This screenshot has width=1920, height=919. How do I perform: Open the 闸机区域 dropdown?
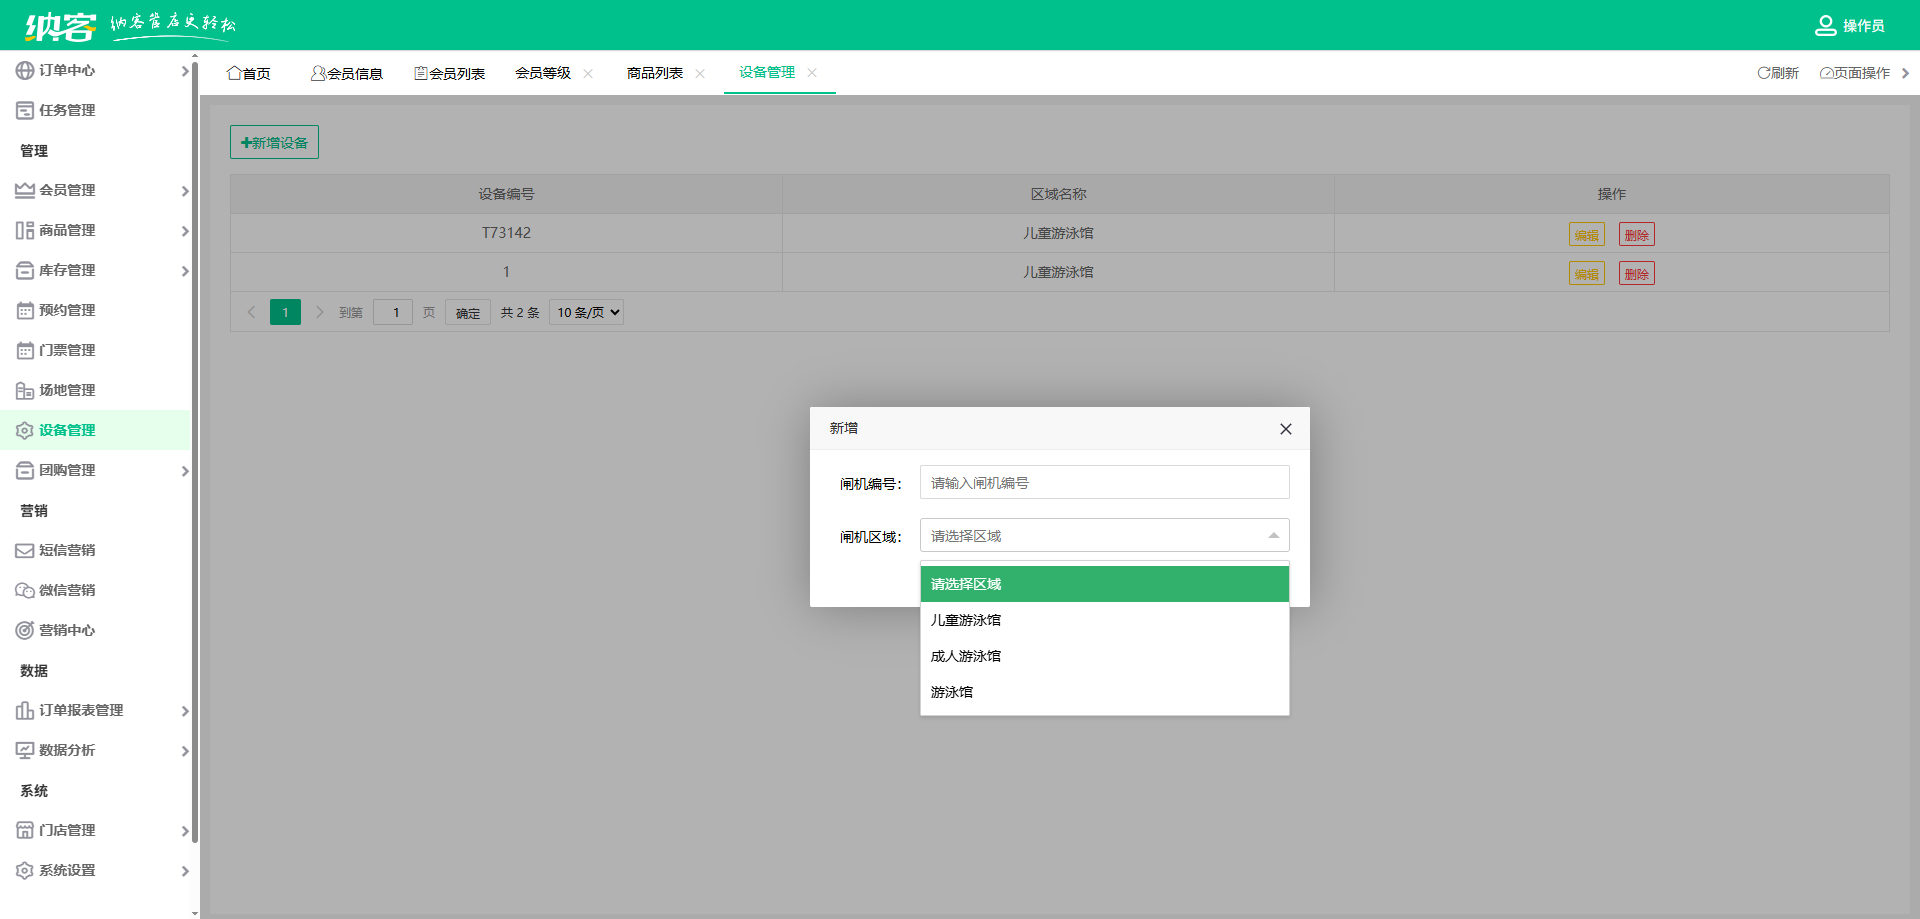tap(1104, 535)
